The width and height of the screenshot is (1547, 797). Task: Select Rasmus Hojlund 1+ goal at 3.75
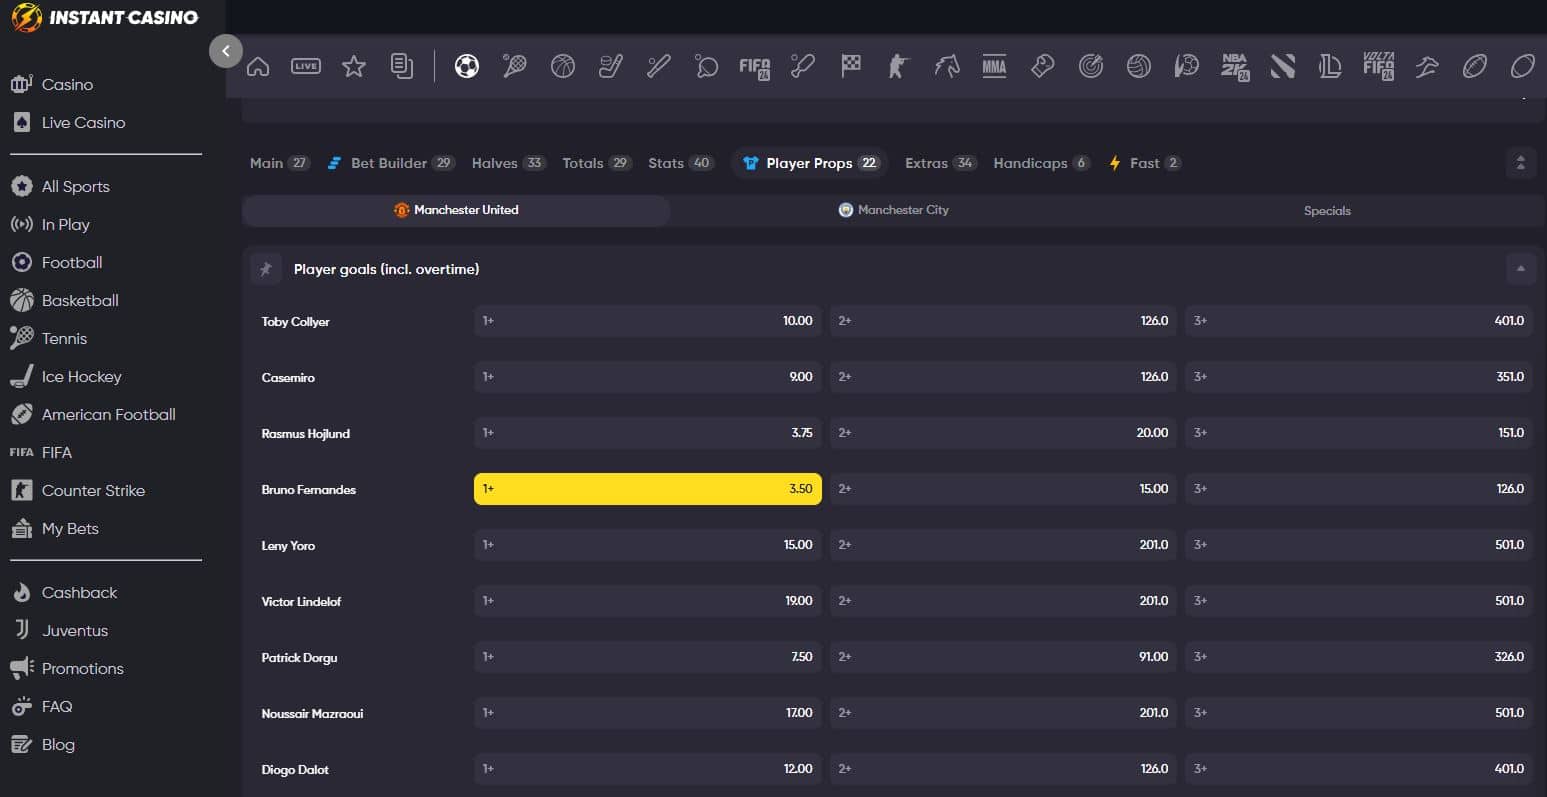pyautogui.click(x=648, y=433)
